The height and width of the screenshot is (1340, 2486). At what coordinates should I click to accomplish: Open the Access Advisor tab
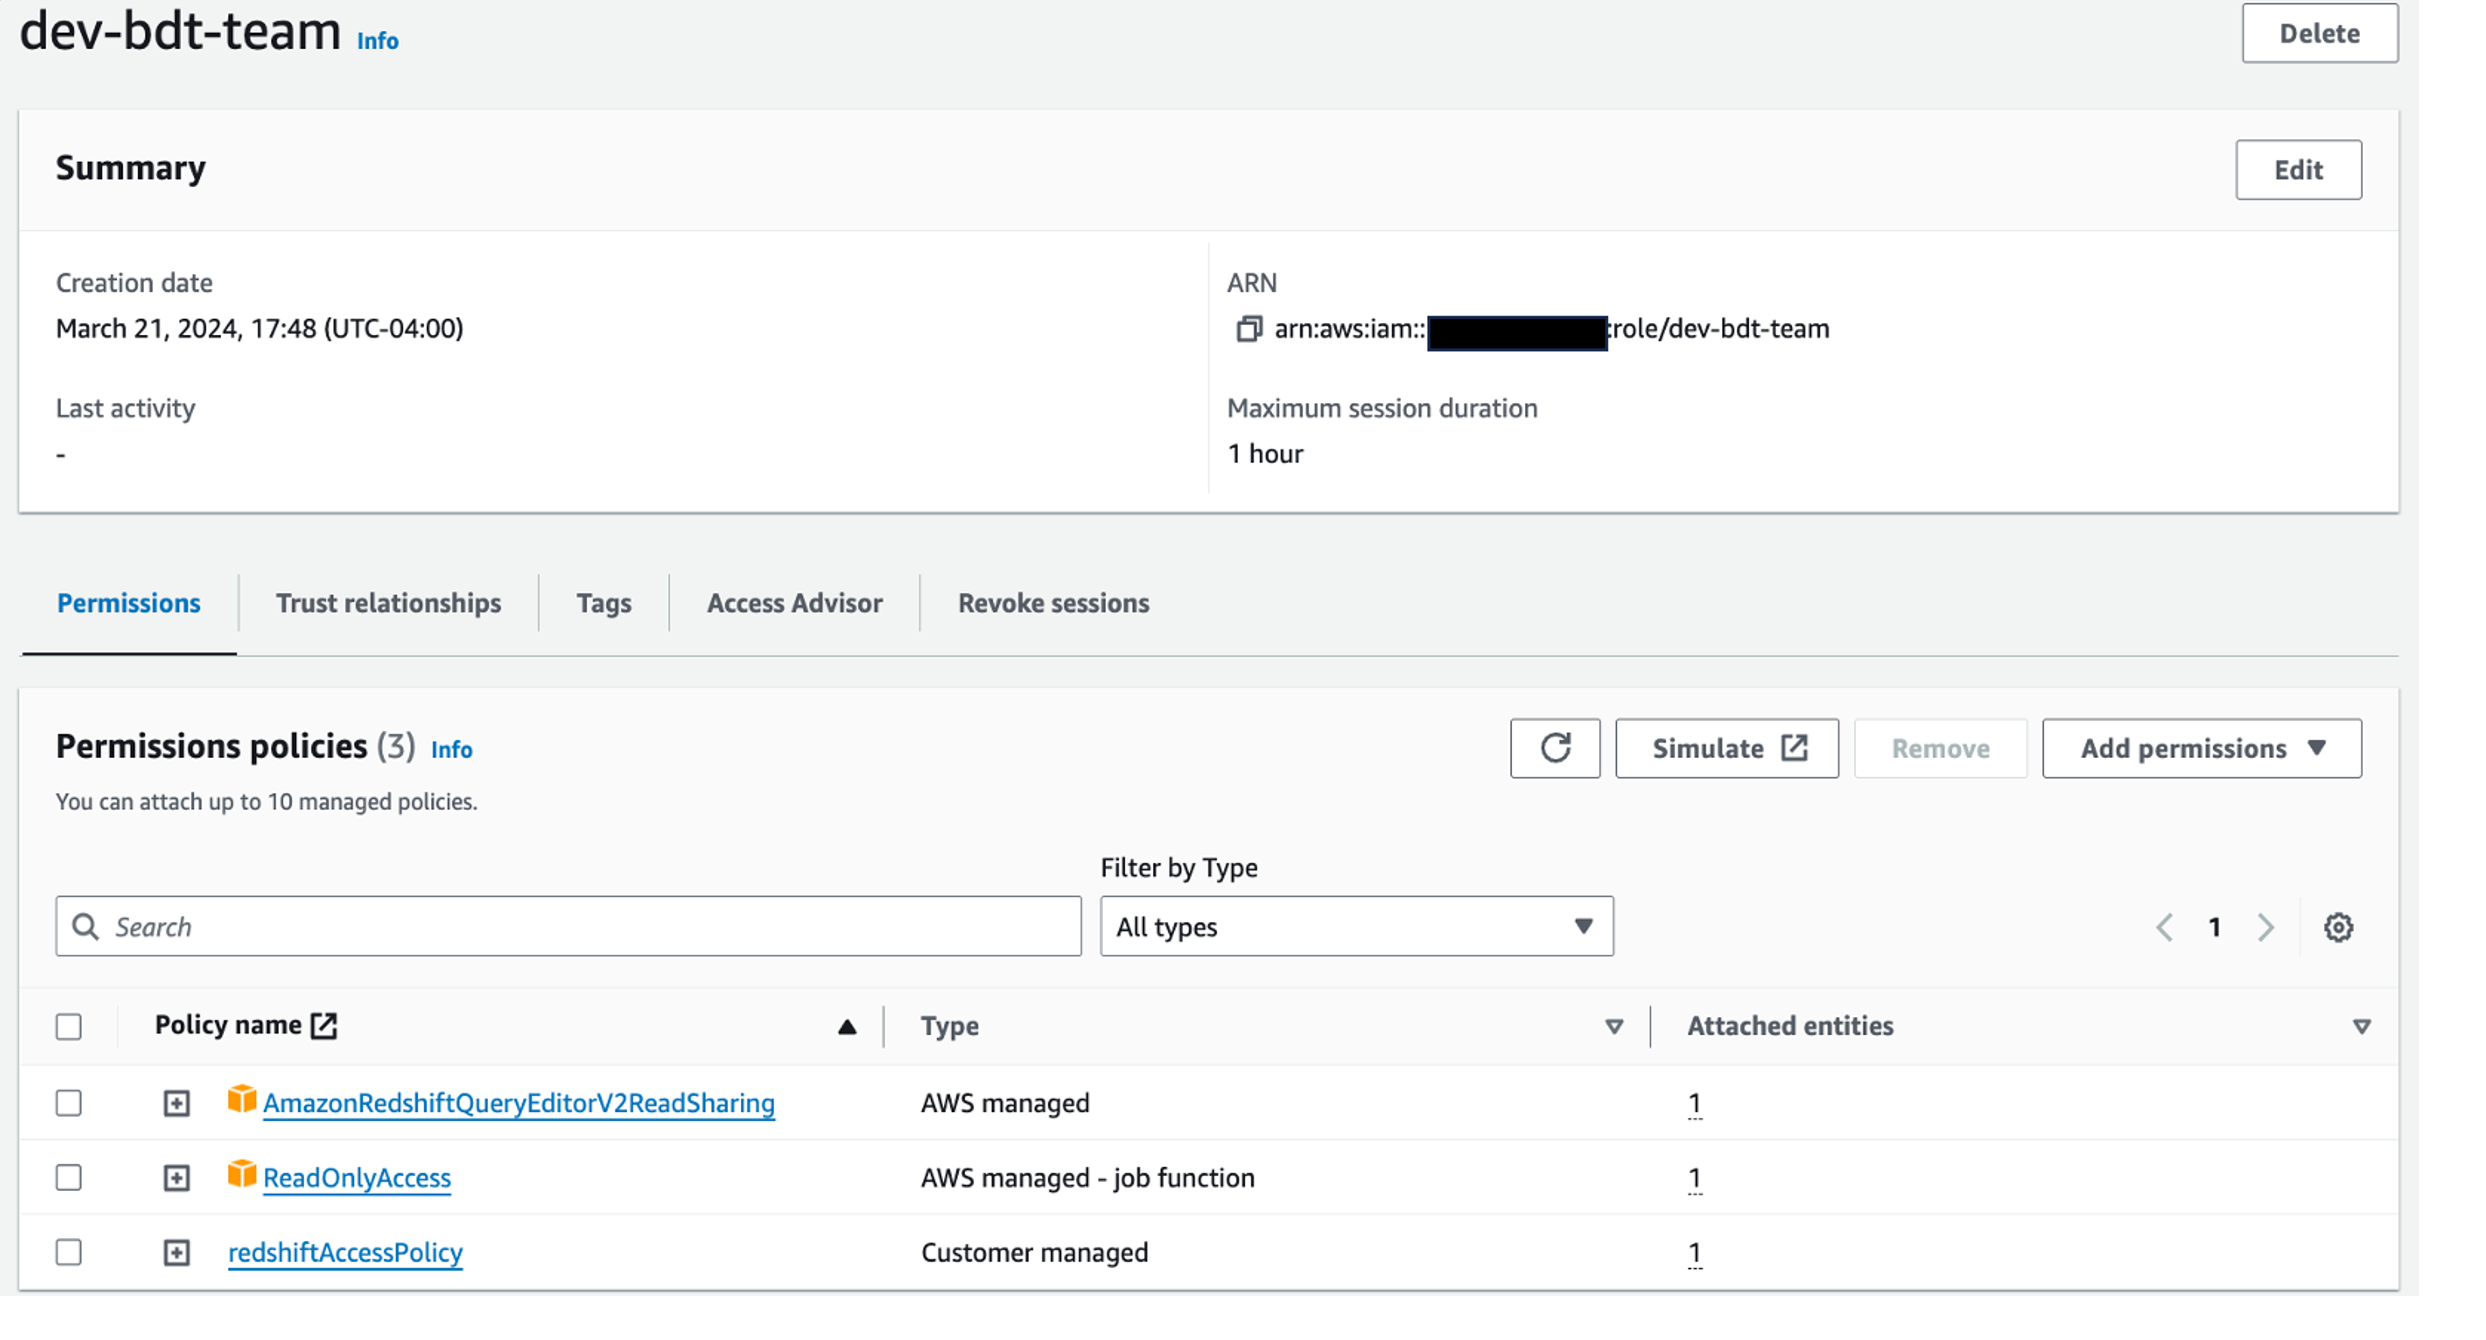click(x=794, y=602)
